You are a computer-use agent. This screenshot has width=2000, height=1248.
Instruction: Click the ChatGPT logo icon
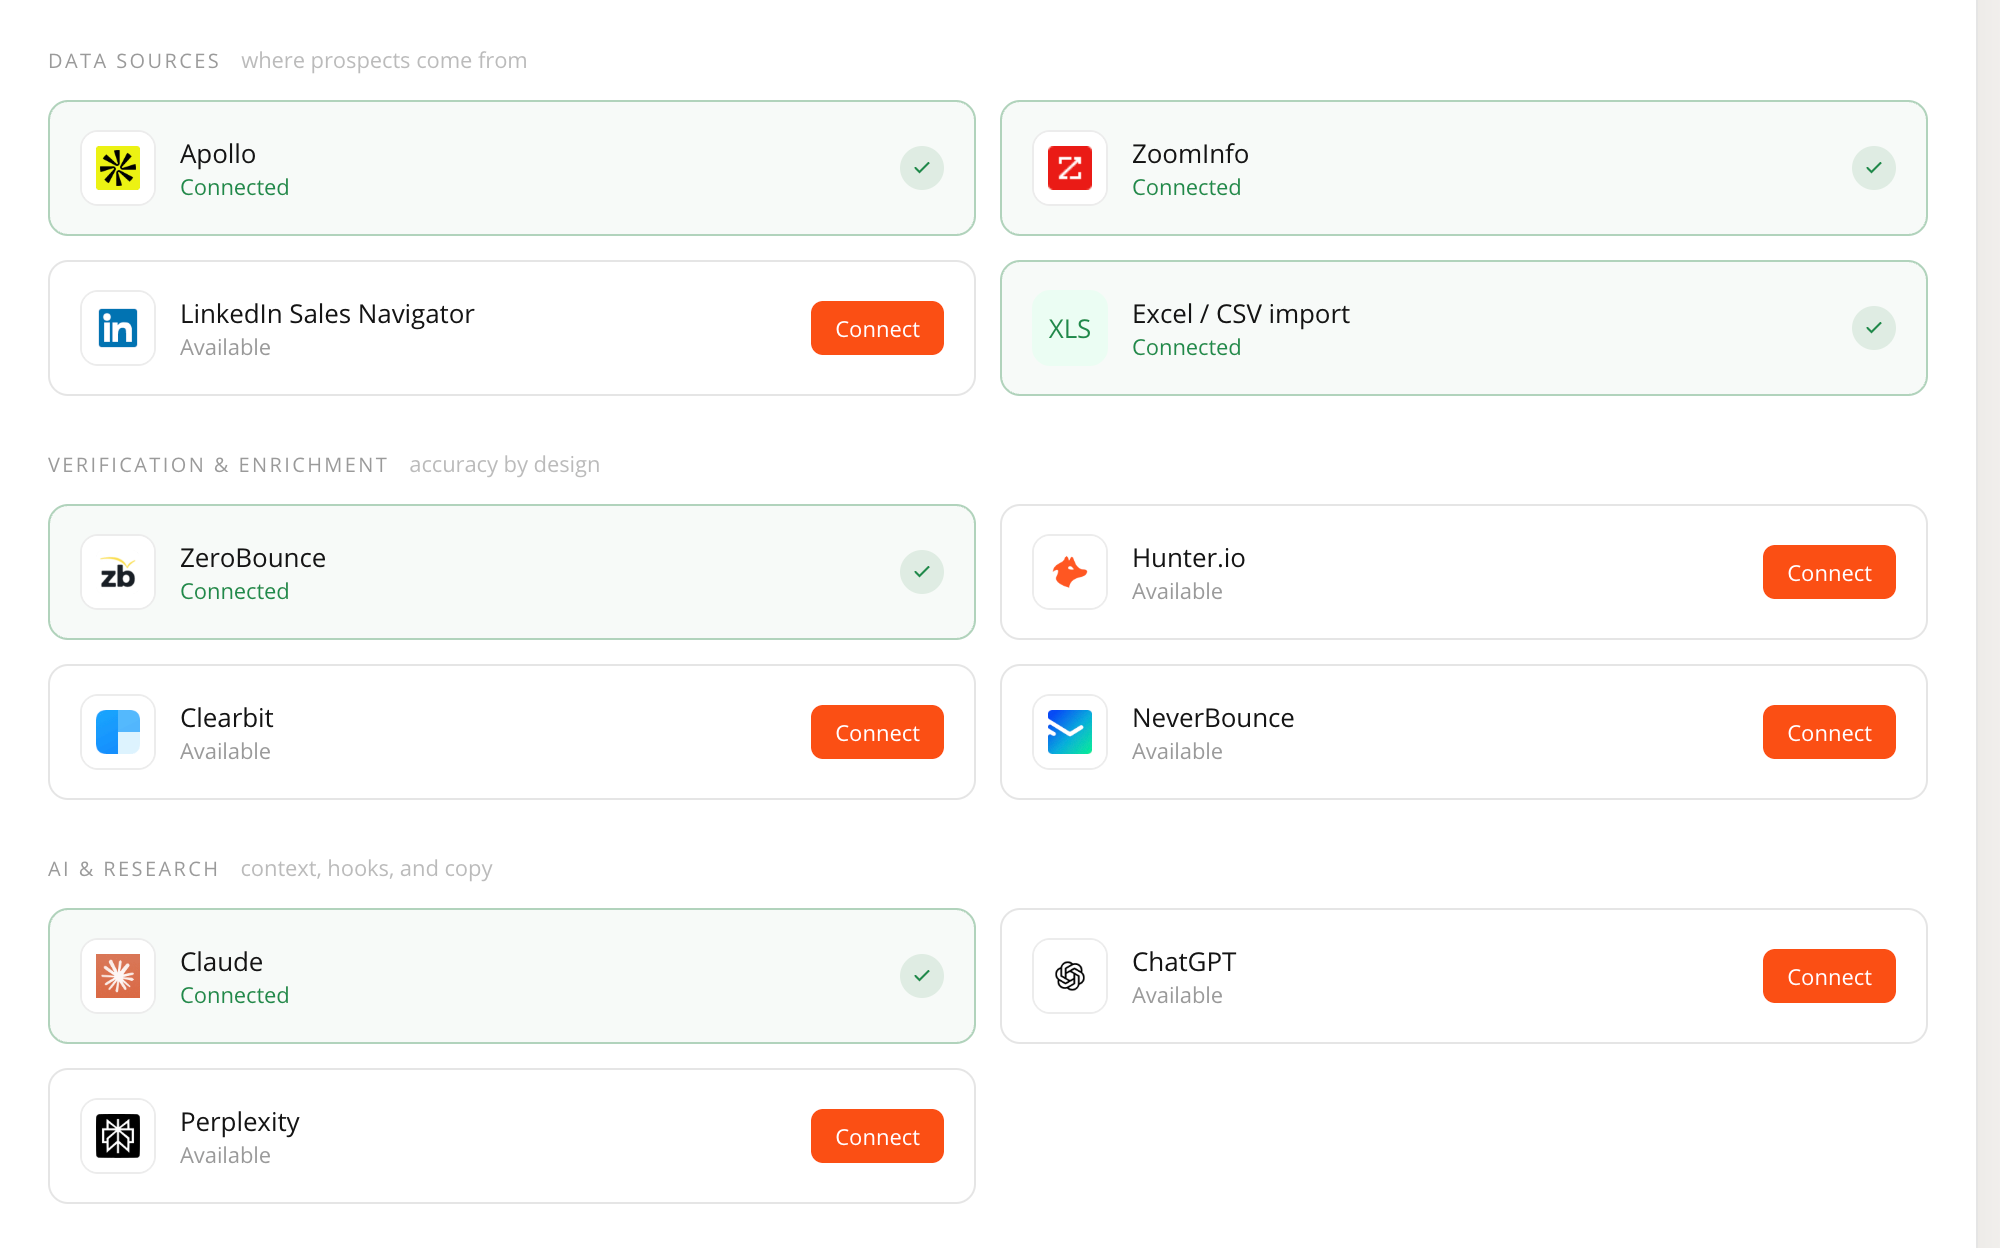coord(1070,976)
